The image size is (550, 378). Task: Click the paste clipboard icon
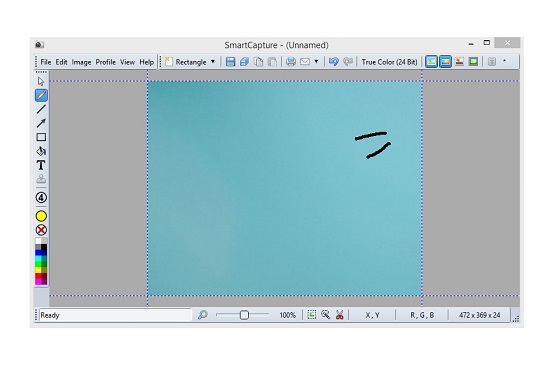coord(273,62)
